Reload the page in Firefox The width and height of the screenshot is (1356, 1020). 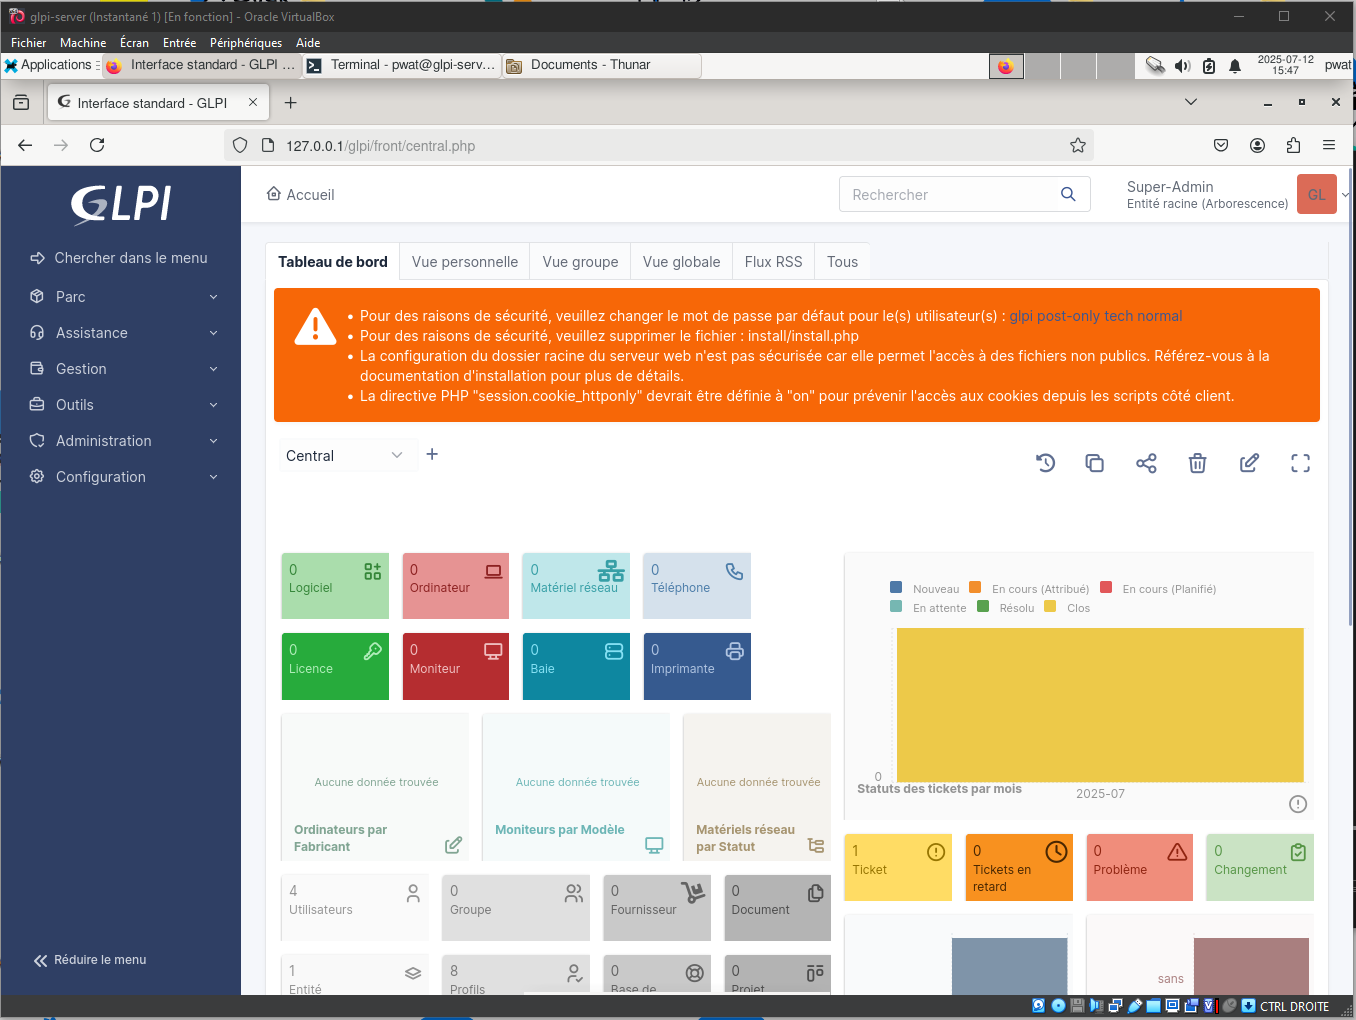click(x=97, y=145)
